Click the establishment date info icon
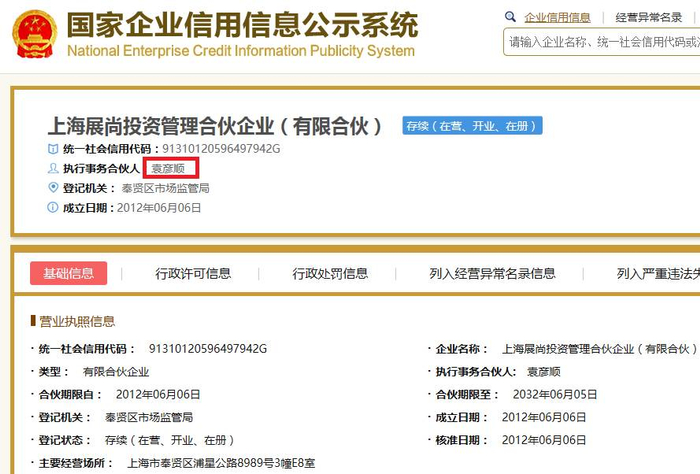 click(53, 208)
